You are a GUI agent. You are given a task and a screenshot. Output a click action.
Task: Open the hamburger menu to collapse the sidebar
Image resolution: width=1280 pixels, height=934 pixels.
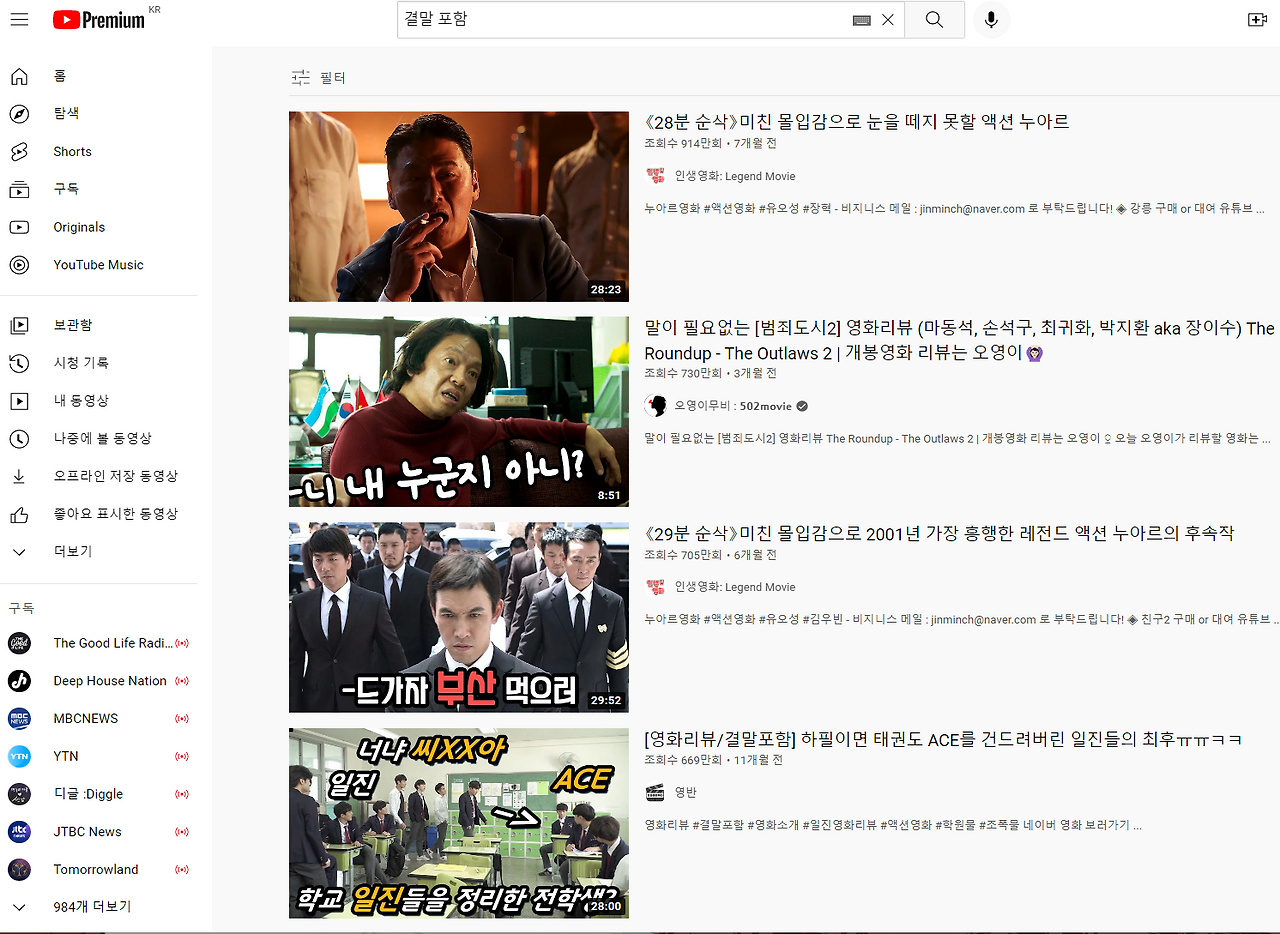pos(19,18)
